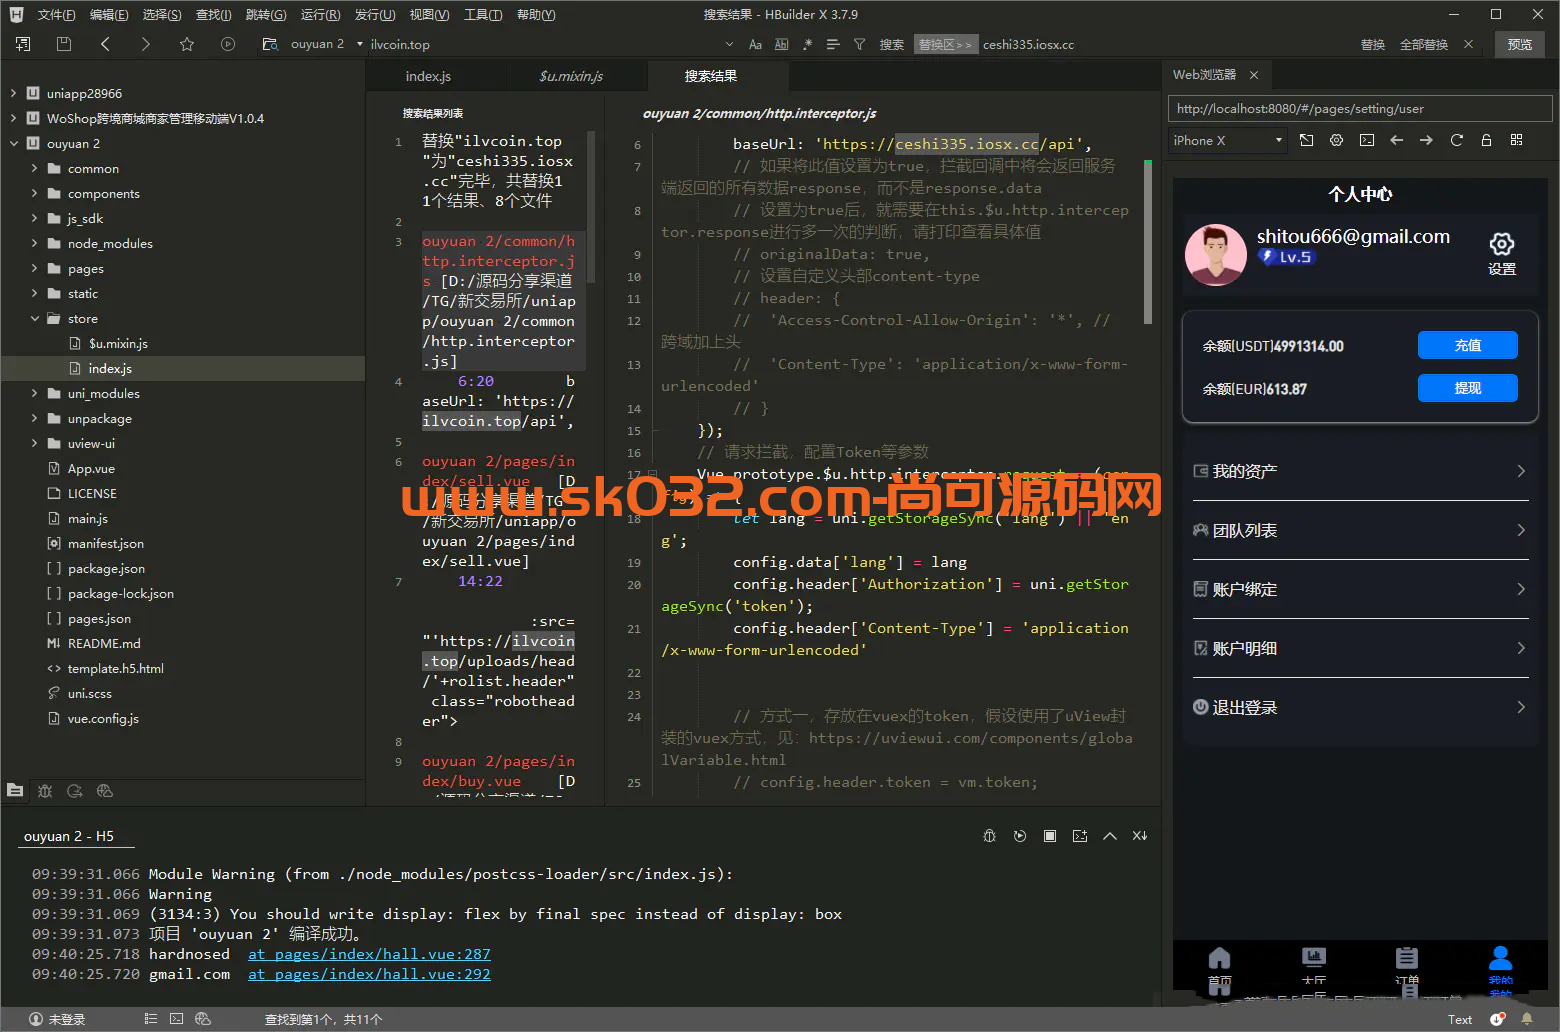
Task: Toggle regular expression search option
Action: point(807,44)
